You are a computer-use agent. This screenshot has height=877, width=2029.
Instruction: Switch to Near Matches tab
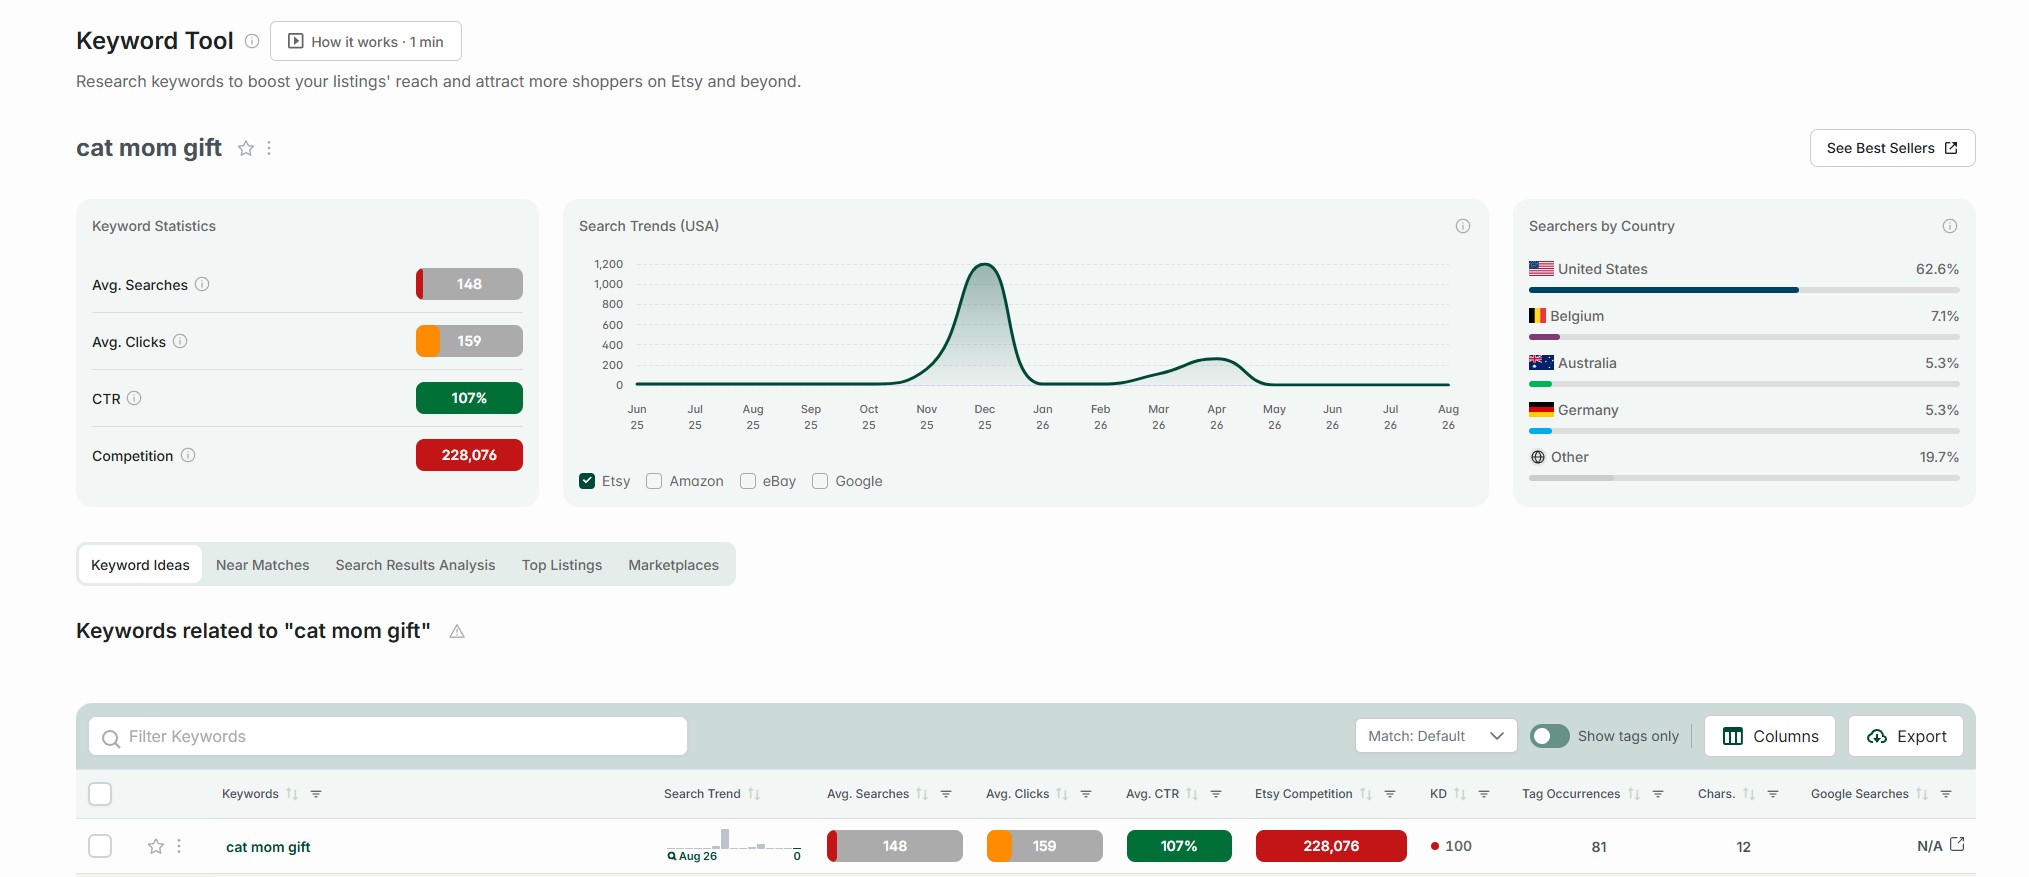click(263, 565)
